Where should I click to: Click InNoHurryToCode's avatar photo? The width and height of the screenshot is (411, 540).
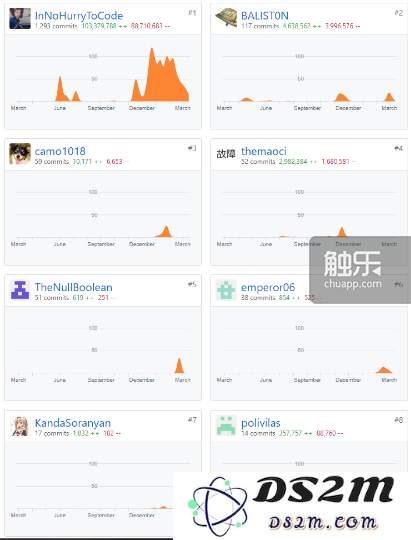[20, 19]
